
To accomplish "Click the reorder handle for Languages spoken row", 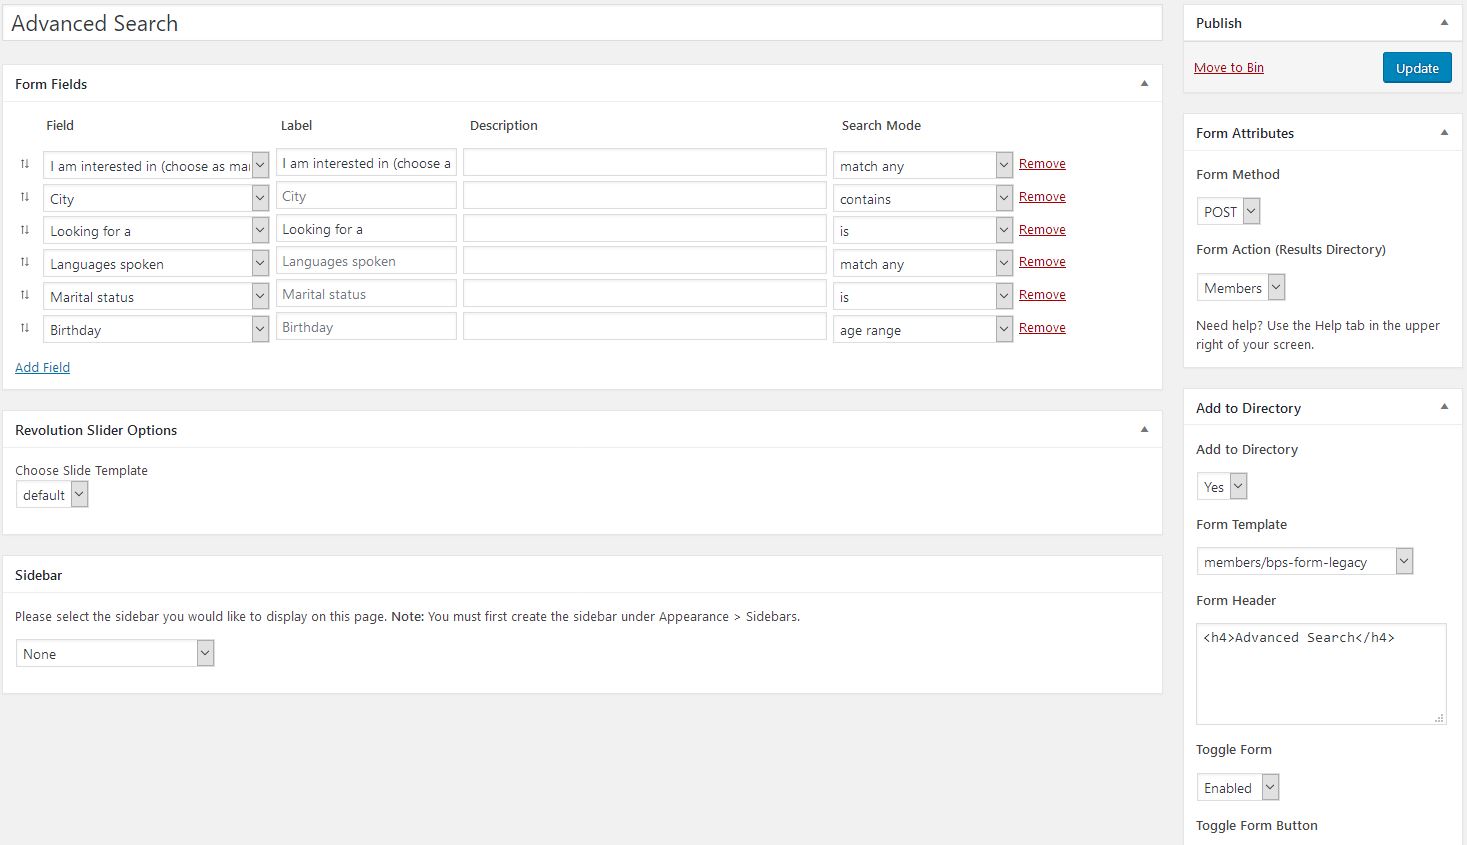I will (x=25, y=262).
